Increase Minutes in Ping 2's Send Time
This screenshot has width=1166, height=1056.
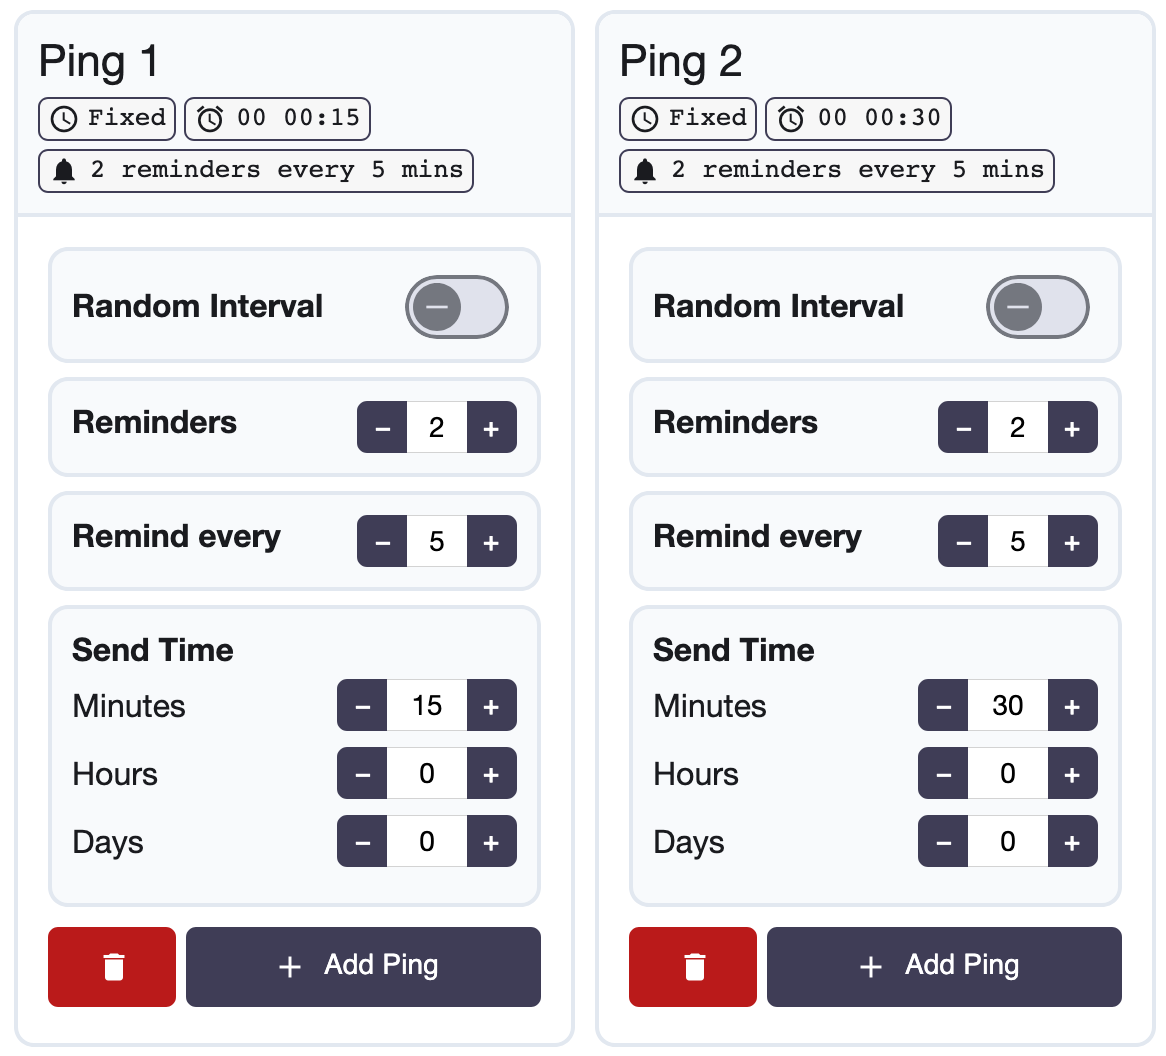pyautogui.click(x=1073, y=705)
